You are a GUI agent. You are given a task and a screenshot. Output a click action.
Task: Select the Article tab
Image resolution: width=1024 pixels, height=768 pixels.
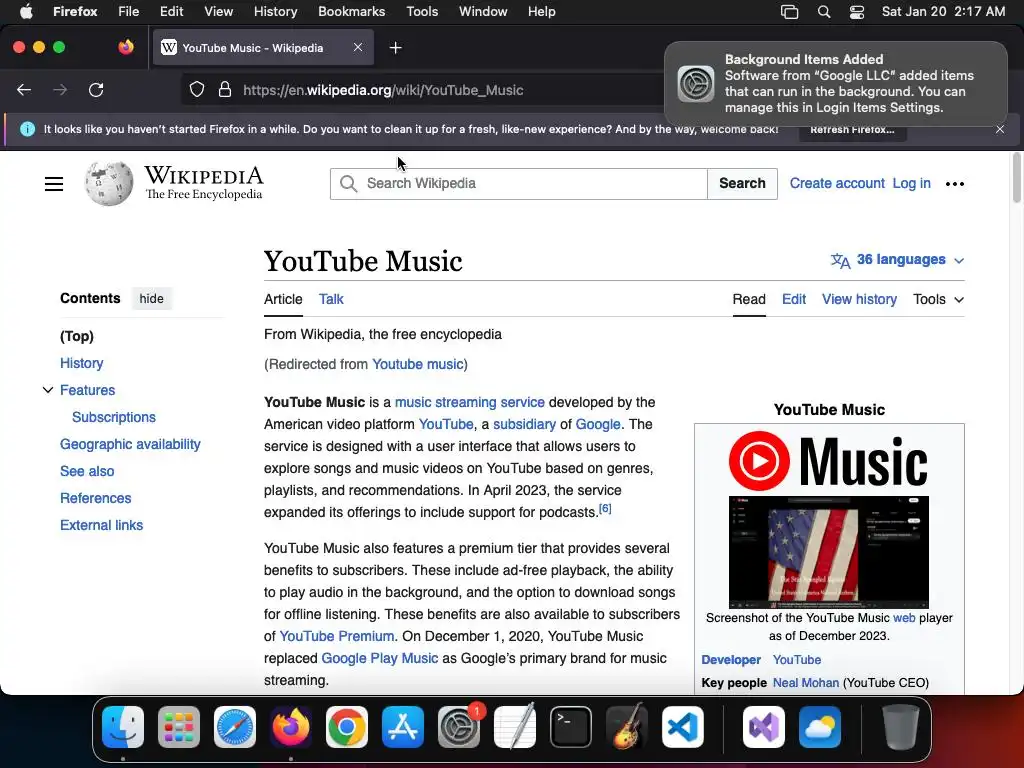(283, 299)
